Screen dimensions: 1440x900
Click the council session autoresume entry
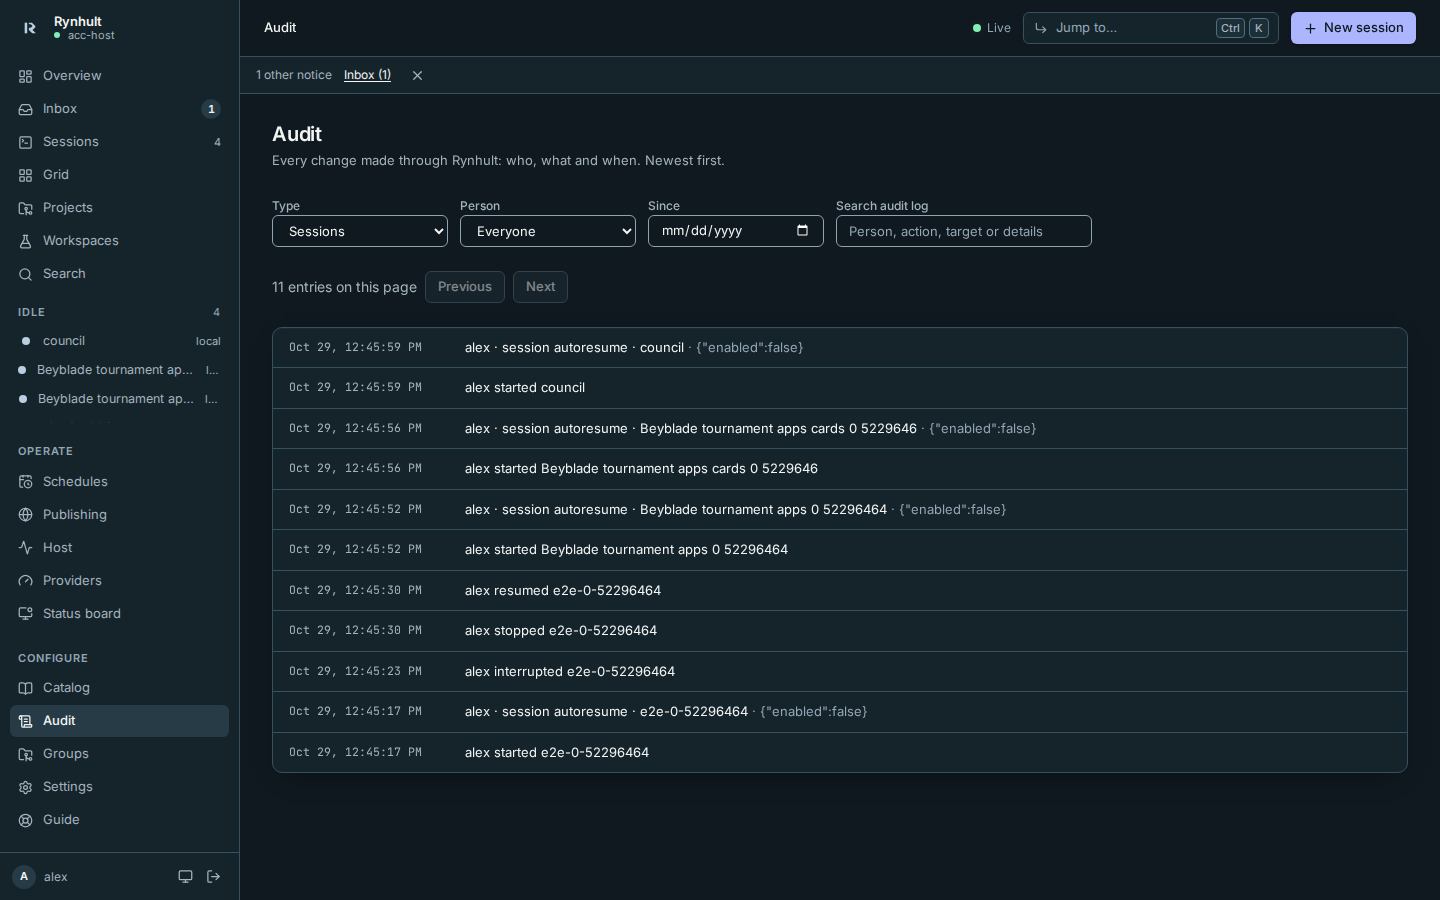(x=840, y=348)
